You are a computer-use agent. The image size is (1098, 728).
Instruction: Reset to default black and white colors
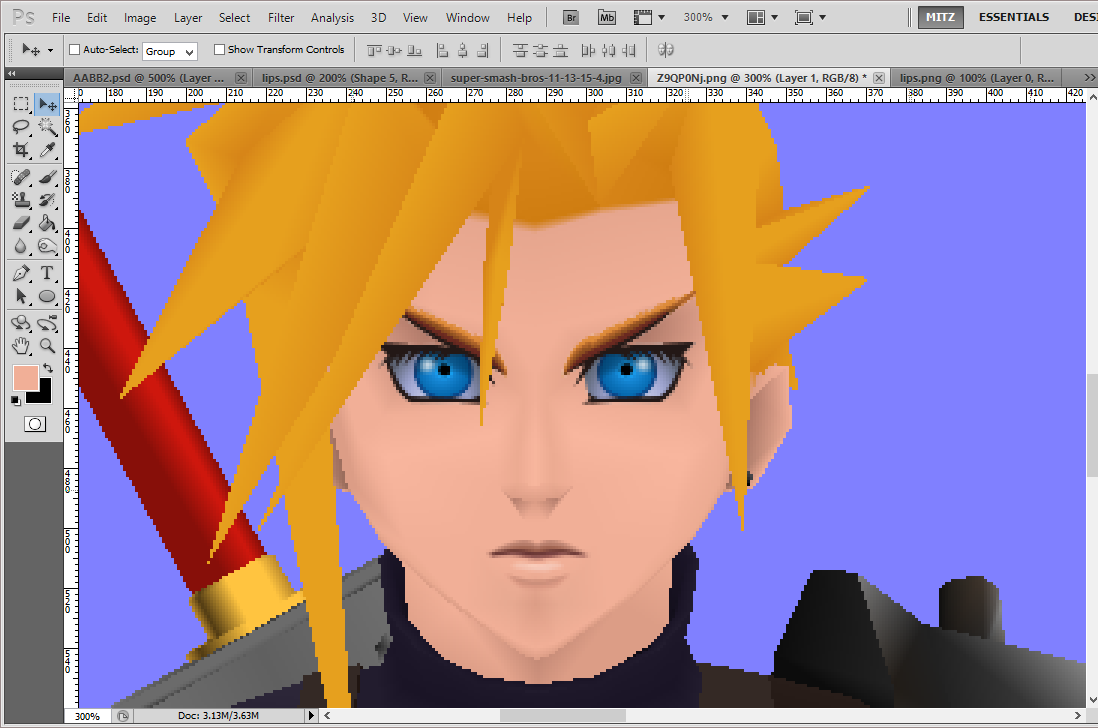pos(15,400)
